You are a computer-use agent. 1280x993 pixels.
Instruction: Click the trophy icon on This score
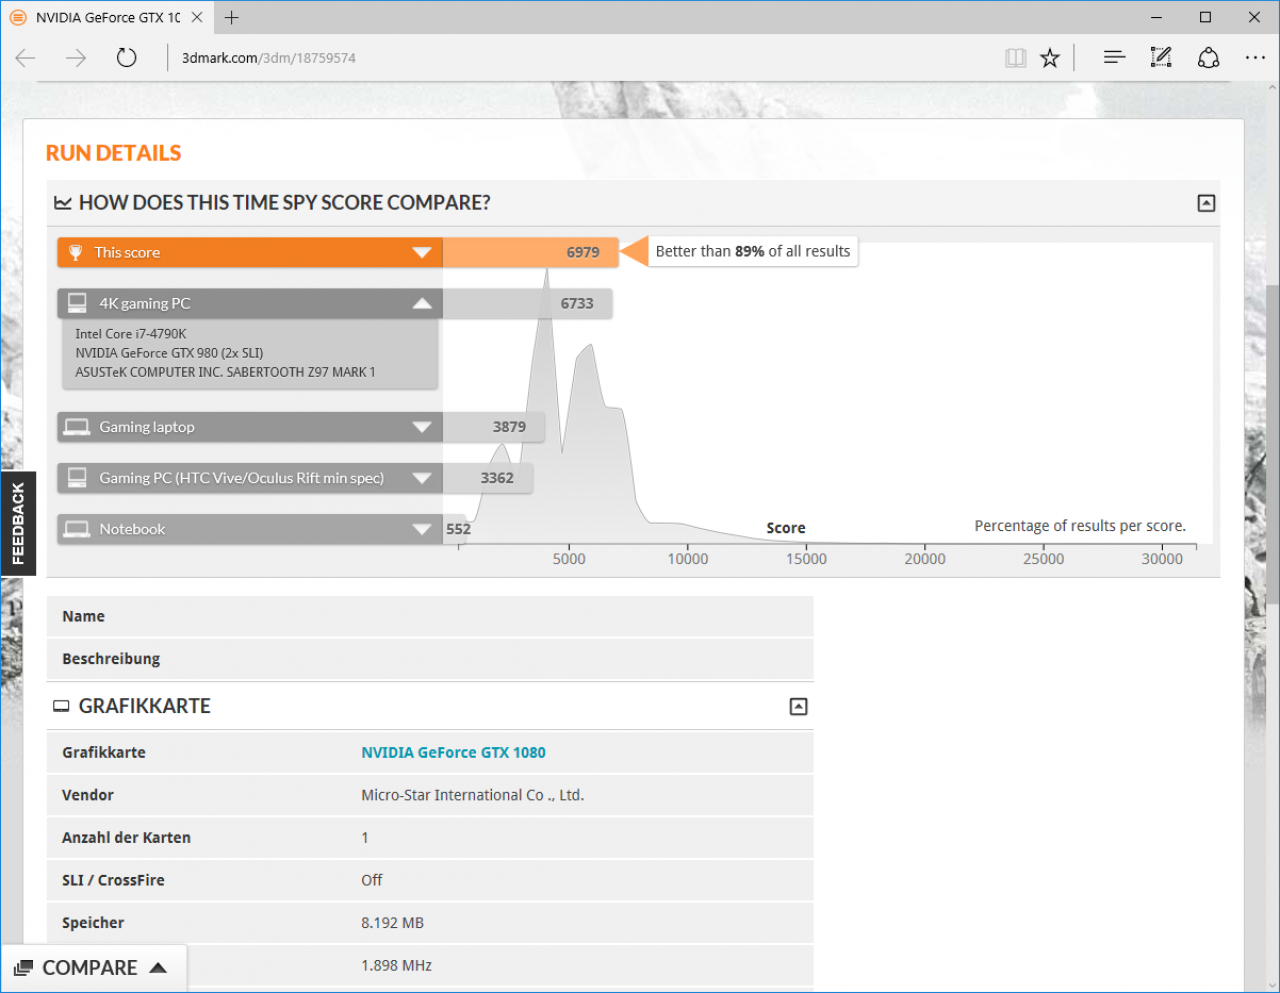pos(75,252)
